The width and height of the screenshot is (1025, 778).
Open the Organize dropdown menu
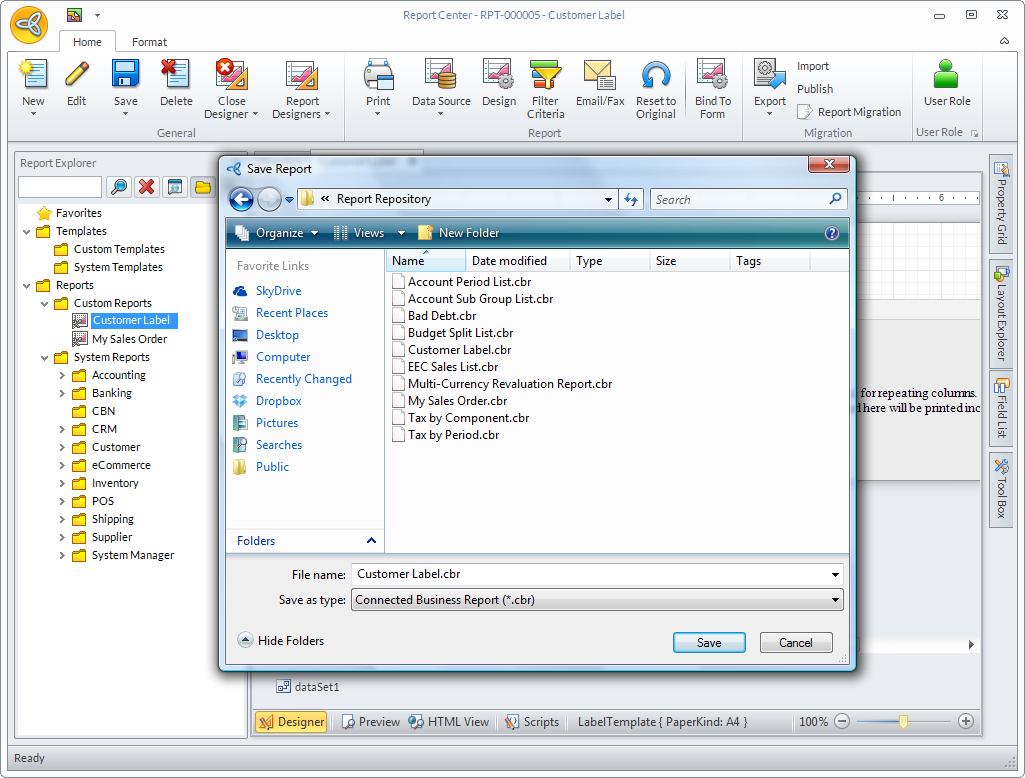(277, 233)
